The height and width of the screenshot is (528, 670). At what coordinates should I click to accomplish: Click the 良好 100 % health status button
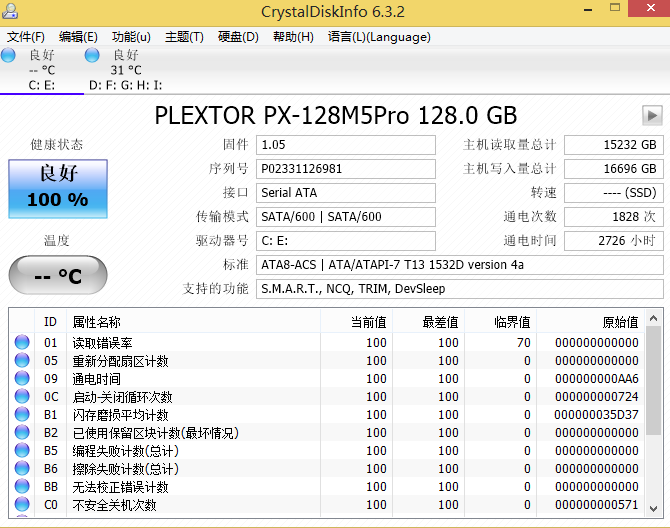pos(58,189)
